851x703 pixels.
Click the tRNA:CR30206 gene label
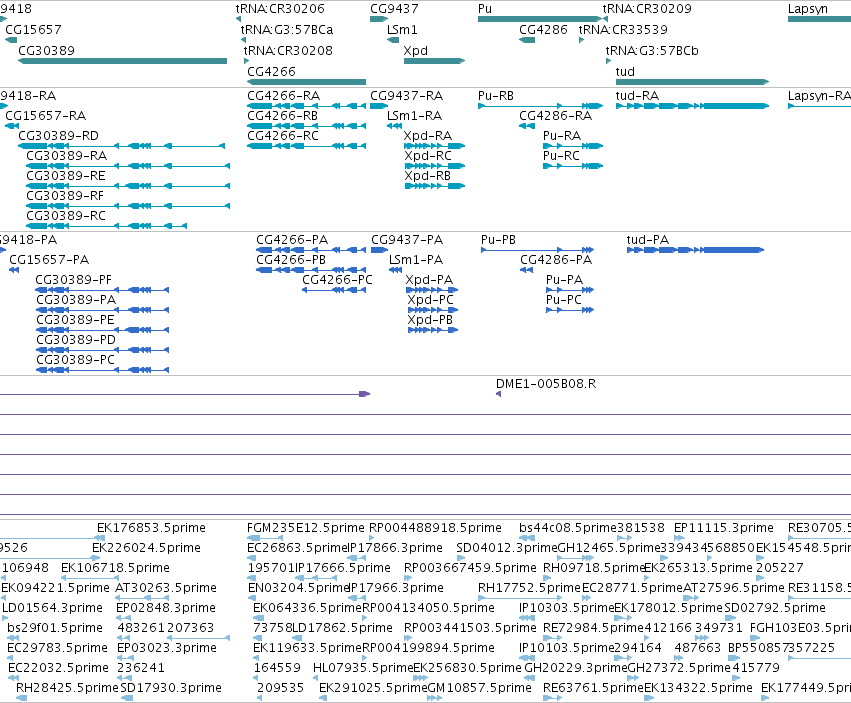pyautogui.click(x=280, y=9)
